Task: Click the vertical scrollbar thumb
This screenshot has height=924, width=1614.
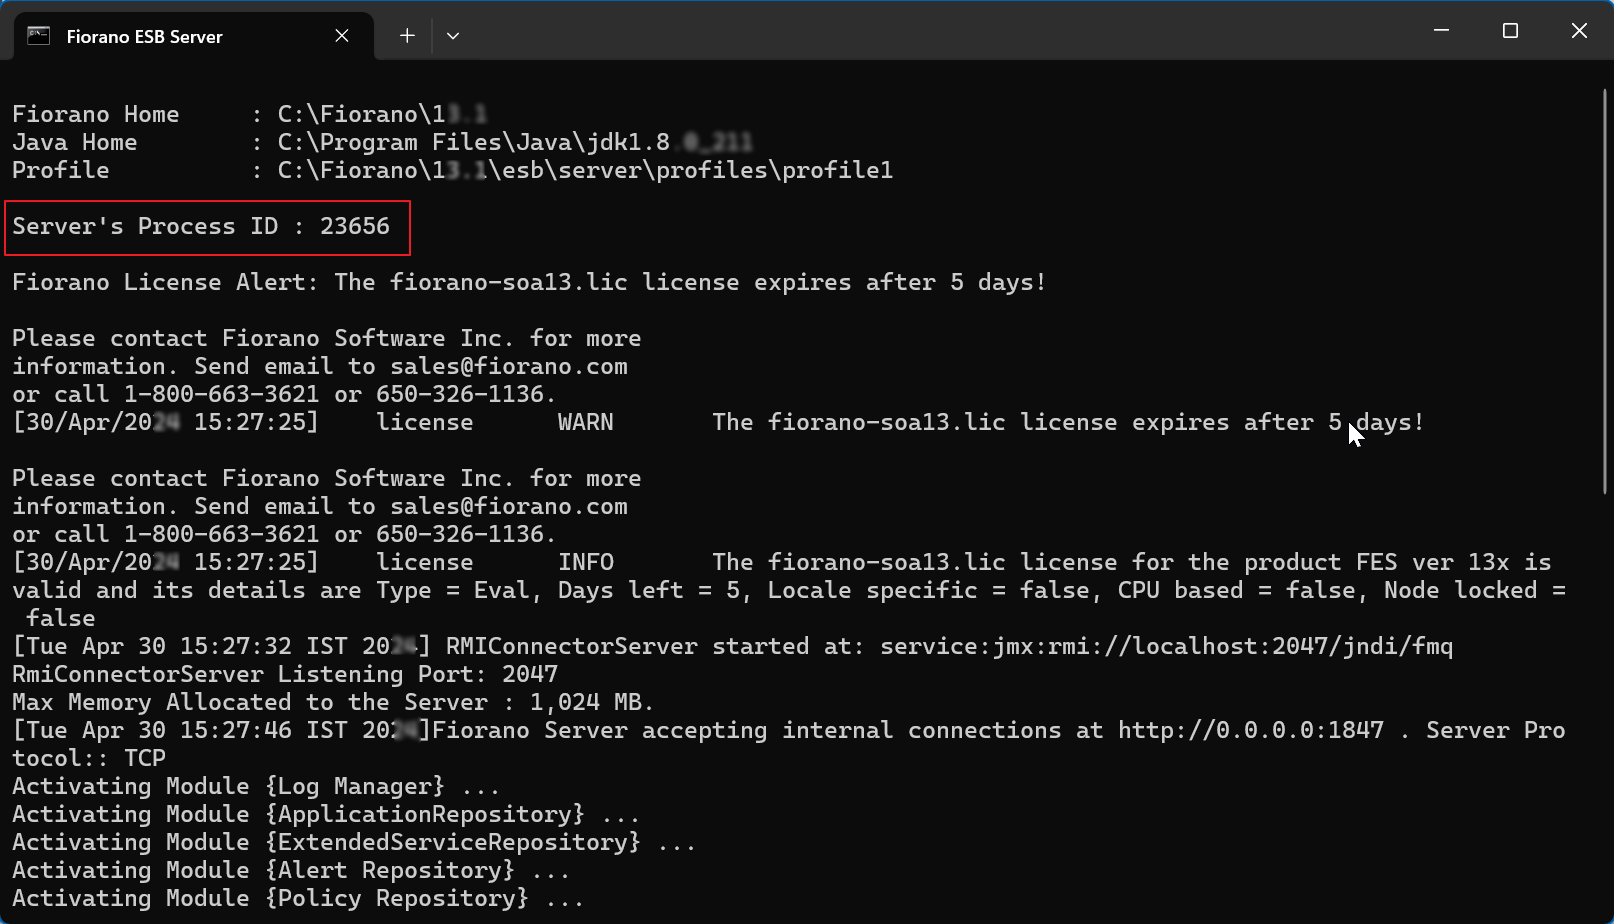Action: click(1604, 290)
